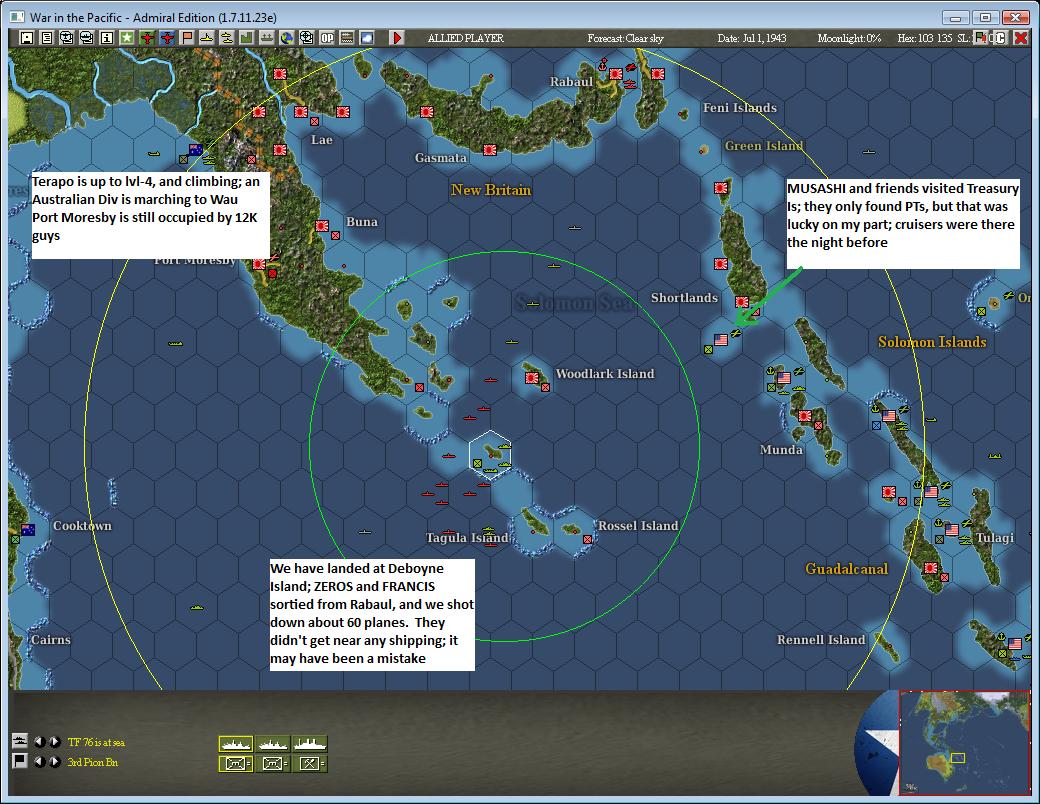Click the Australian flag at Cooktown
1040x804 pixels.
(28, 529)
